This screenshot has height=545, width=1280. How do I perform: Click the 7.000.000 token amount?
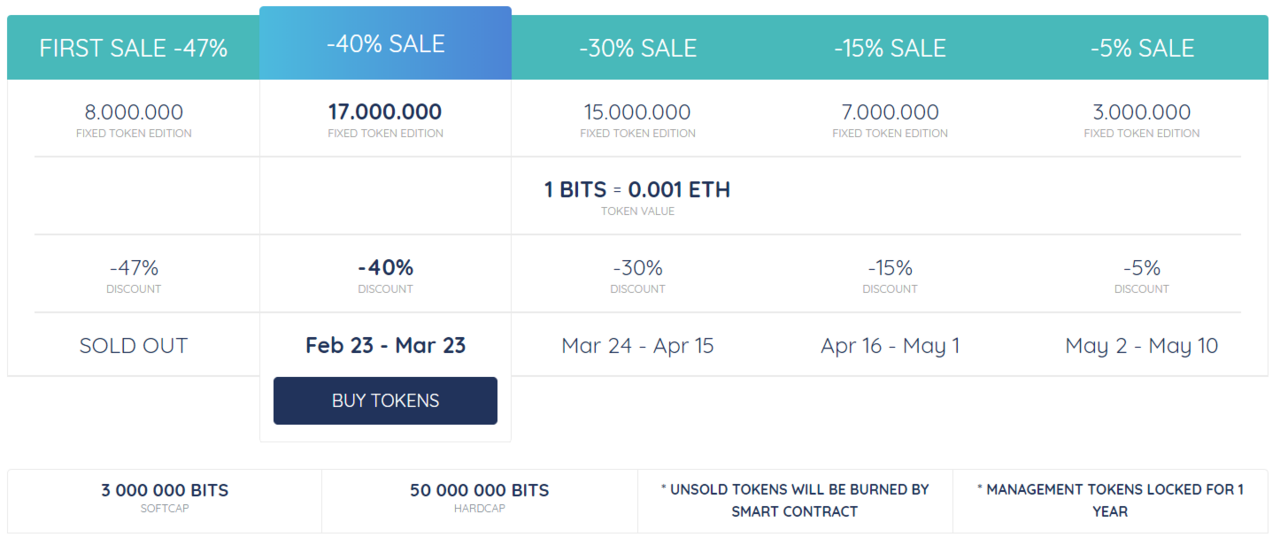pos(890,112)
